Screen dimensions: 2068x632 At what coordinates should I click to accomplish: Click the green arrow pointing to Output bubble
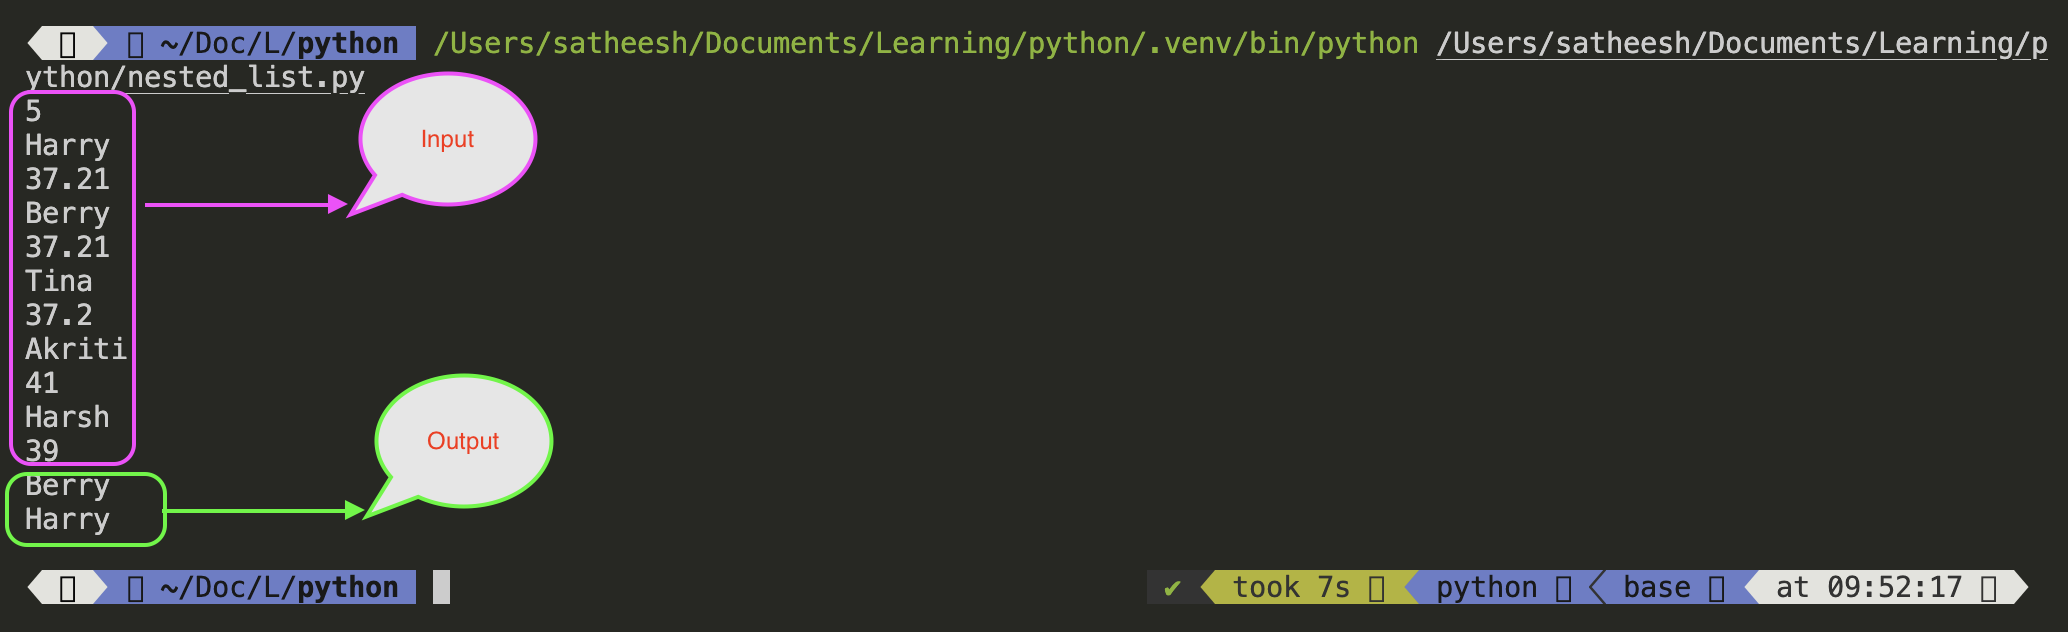coord(262,511)
